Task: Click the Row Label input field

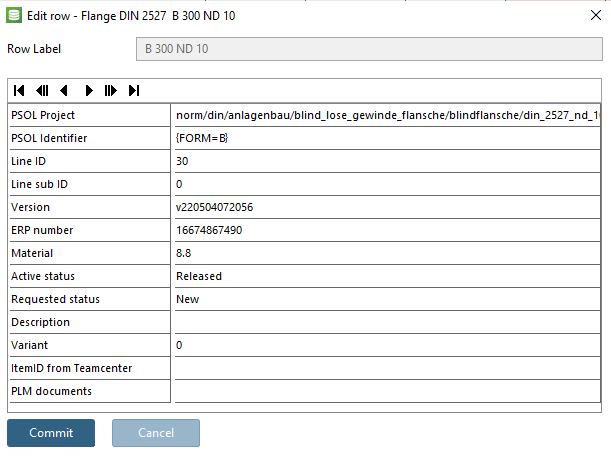Action: 369,49
